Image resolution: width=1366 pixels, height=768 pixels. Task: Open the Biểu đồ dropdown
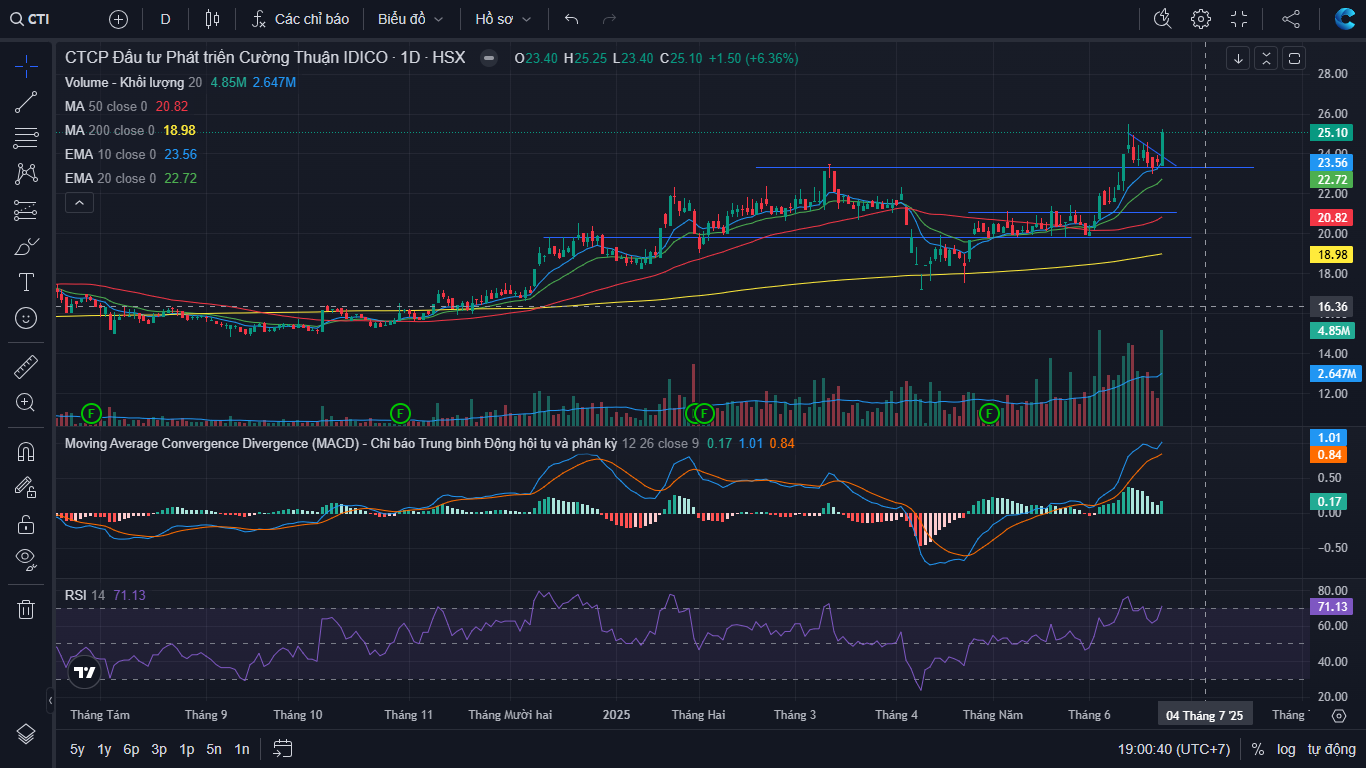click(x=410, y=19)
